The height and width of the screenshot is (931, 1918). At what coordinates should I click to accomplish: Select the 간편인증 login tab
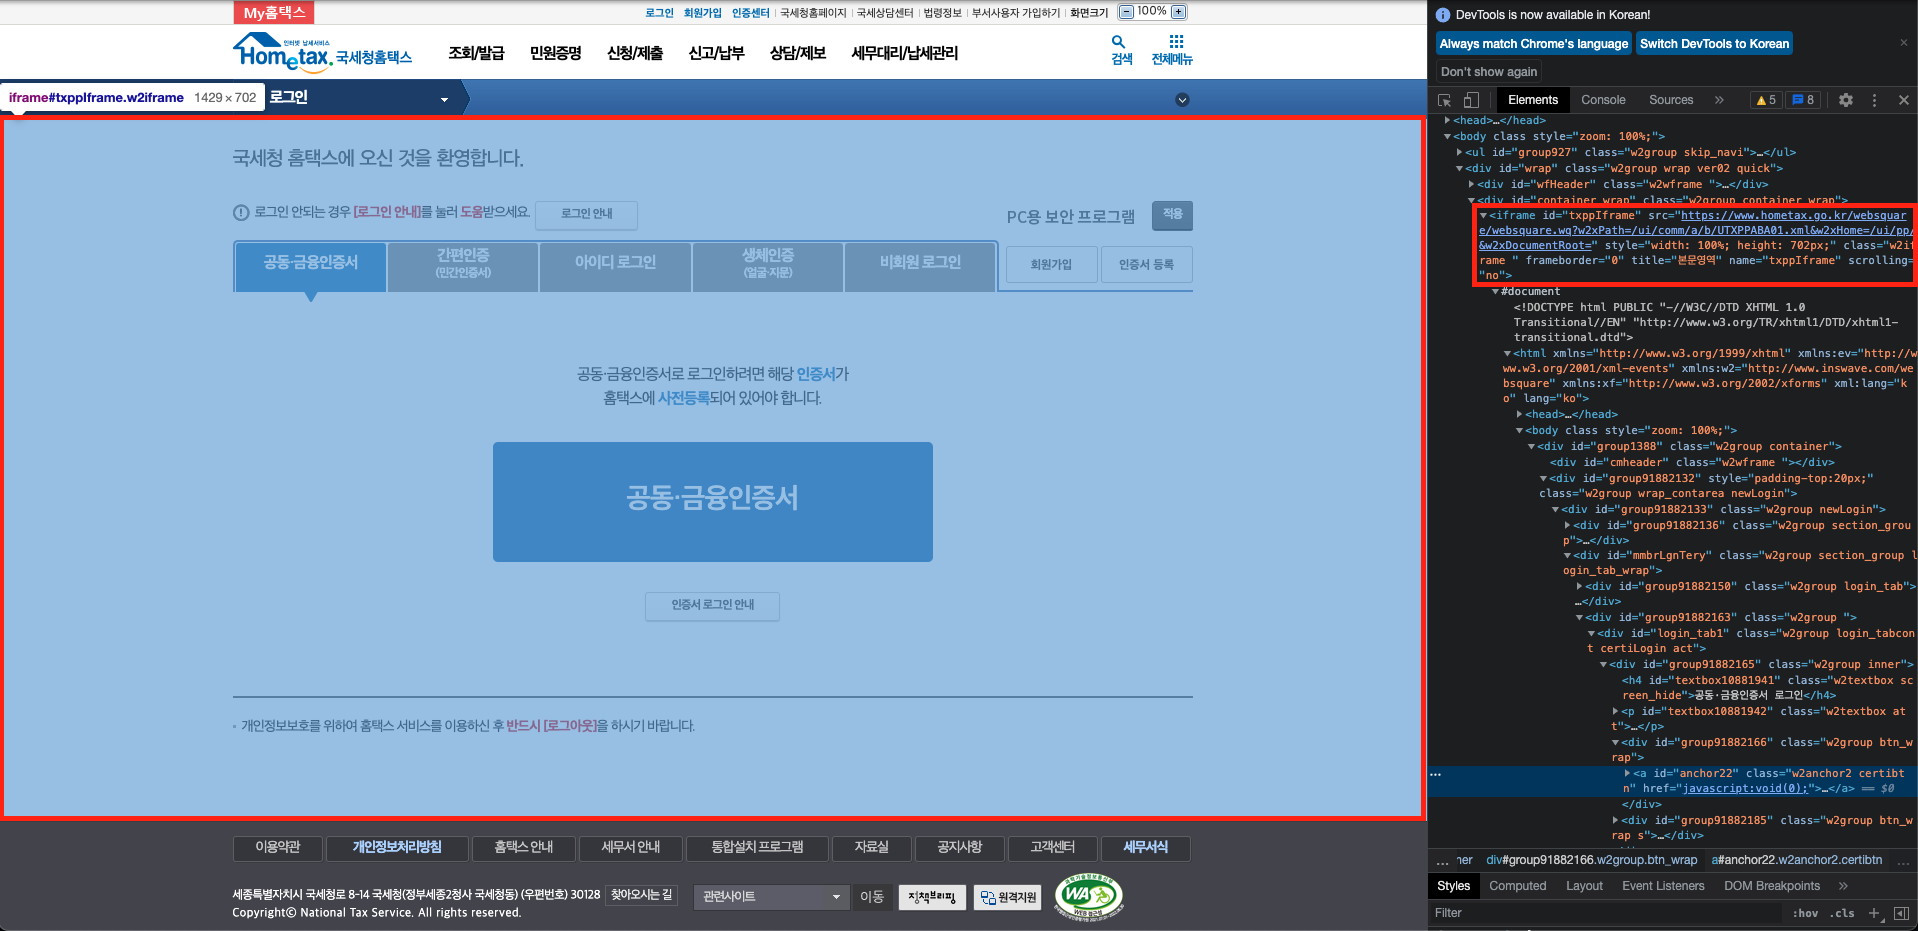pyautogui.click(x=463, y=266)
